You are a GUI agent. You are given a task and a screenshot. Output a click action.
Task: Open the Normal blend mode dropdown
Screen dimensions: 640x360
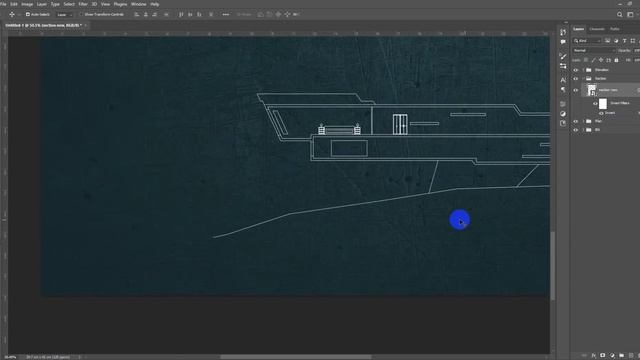click(x=593, y=51)
